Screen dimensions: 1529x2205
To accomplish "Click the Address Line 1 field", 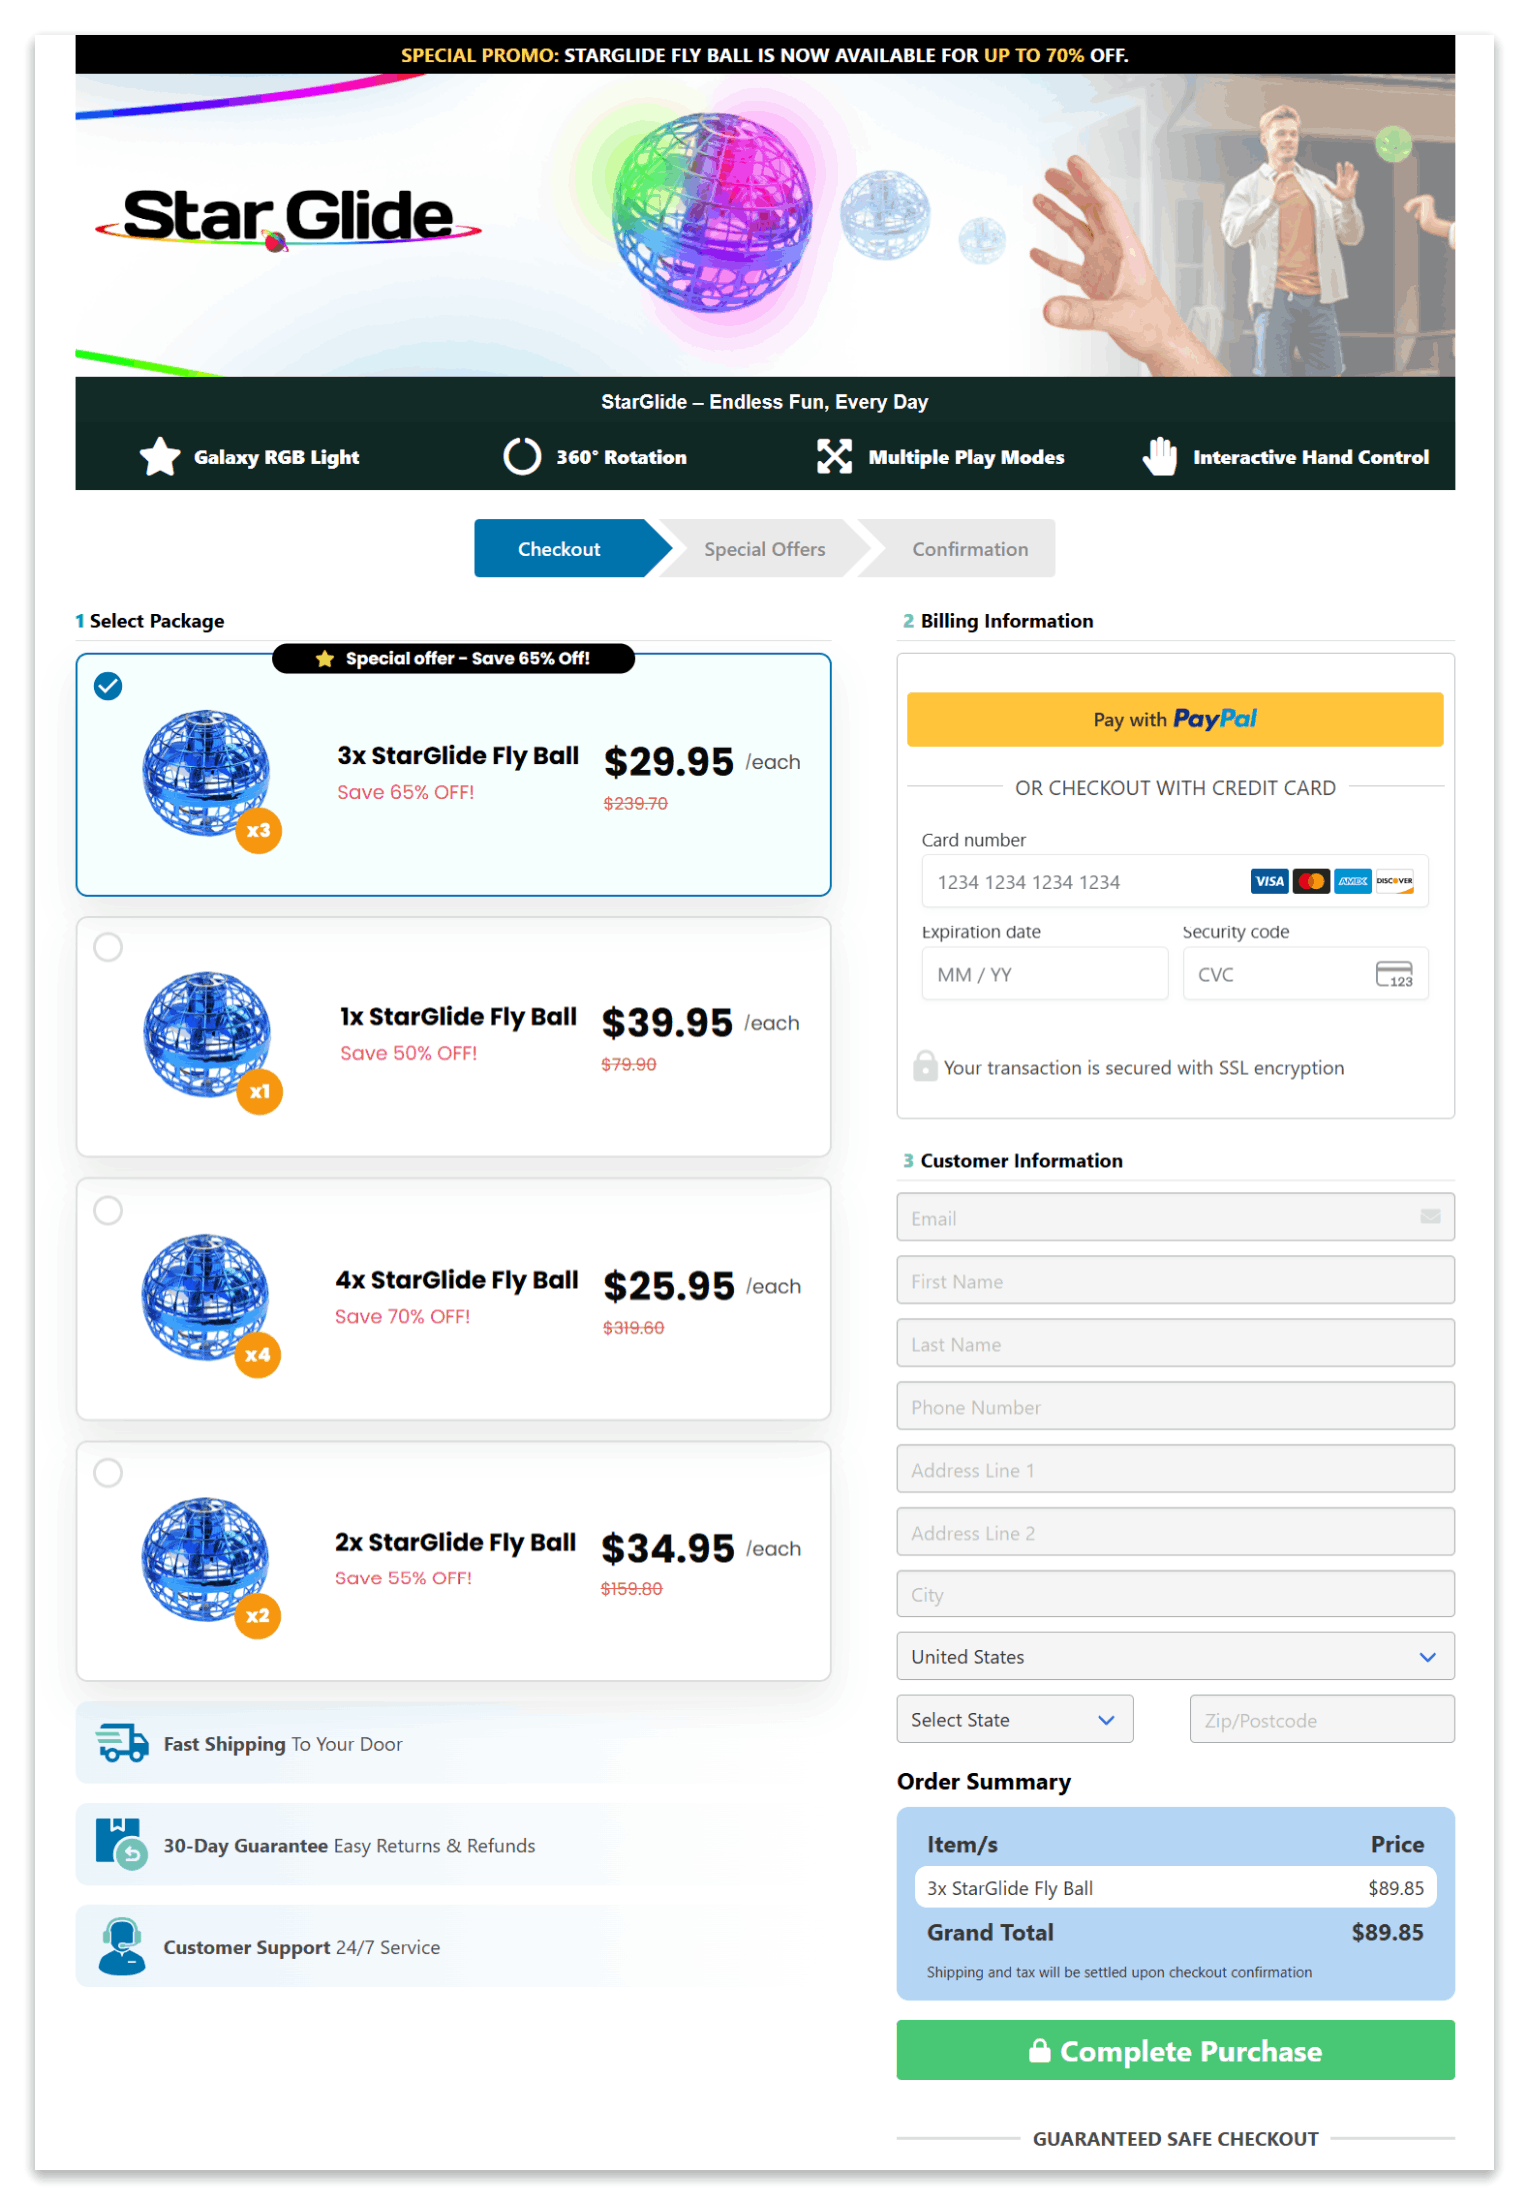I will pos(1175,1469).
